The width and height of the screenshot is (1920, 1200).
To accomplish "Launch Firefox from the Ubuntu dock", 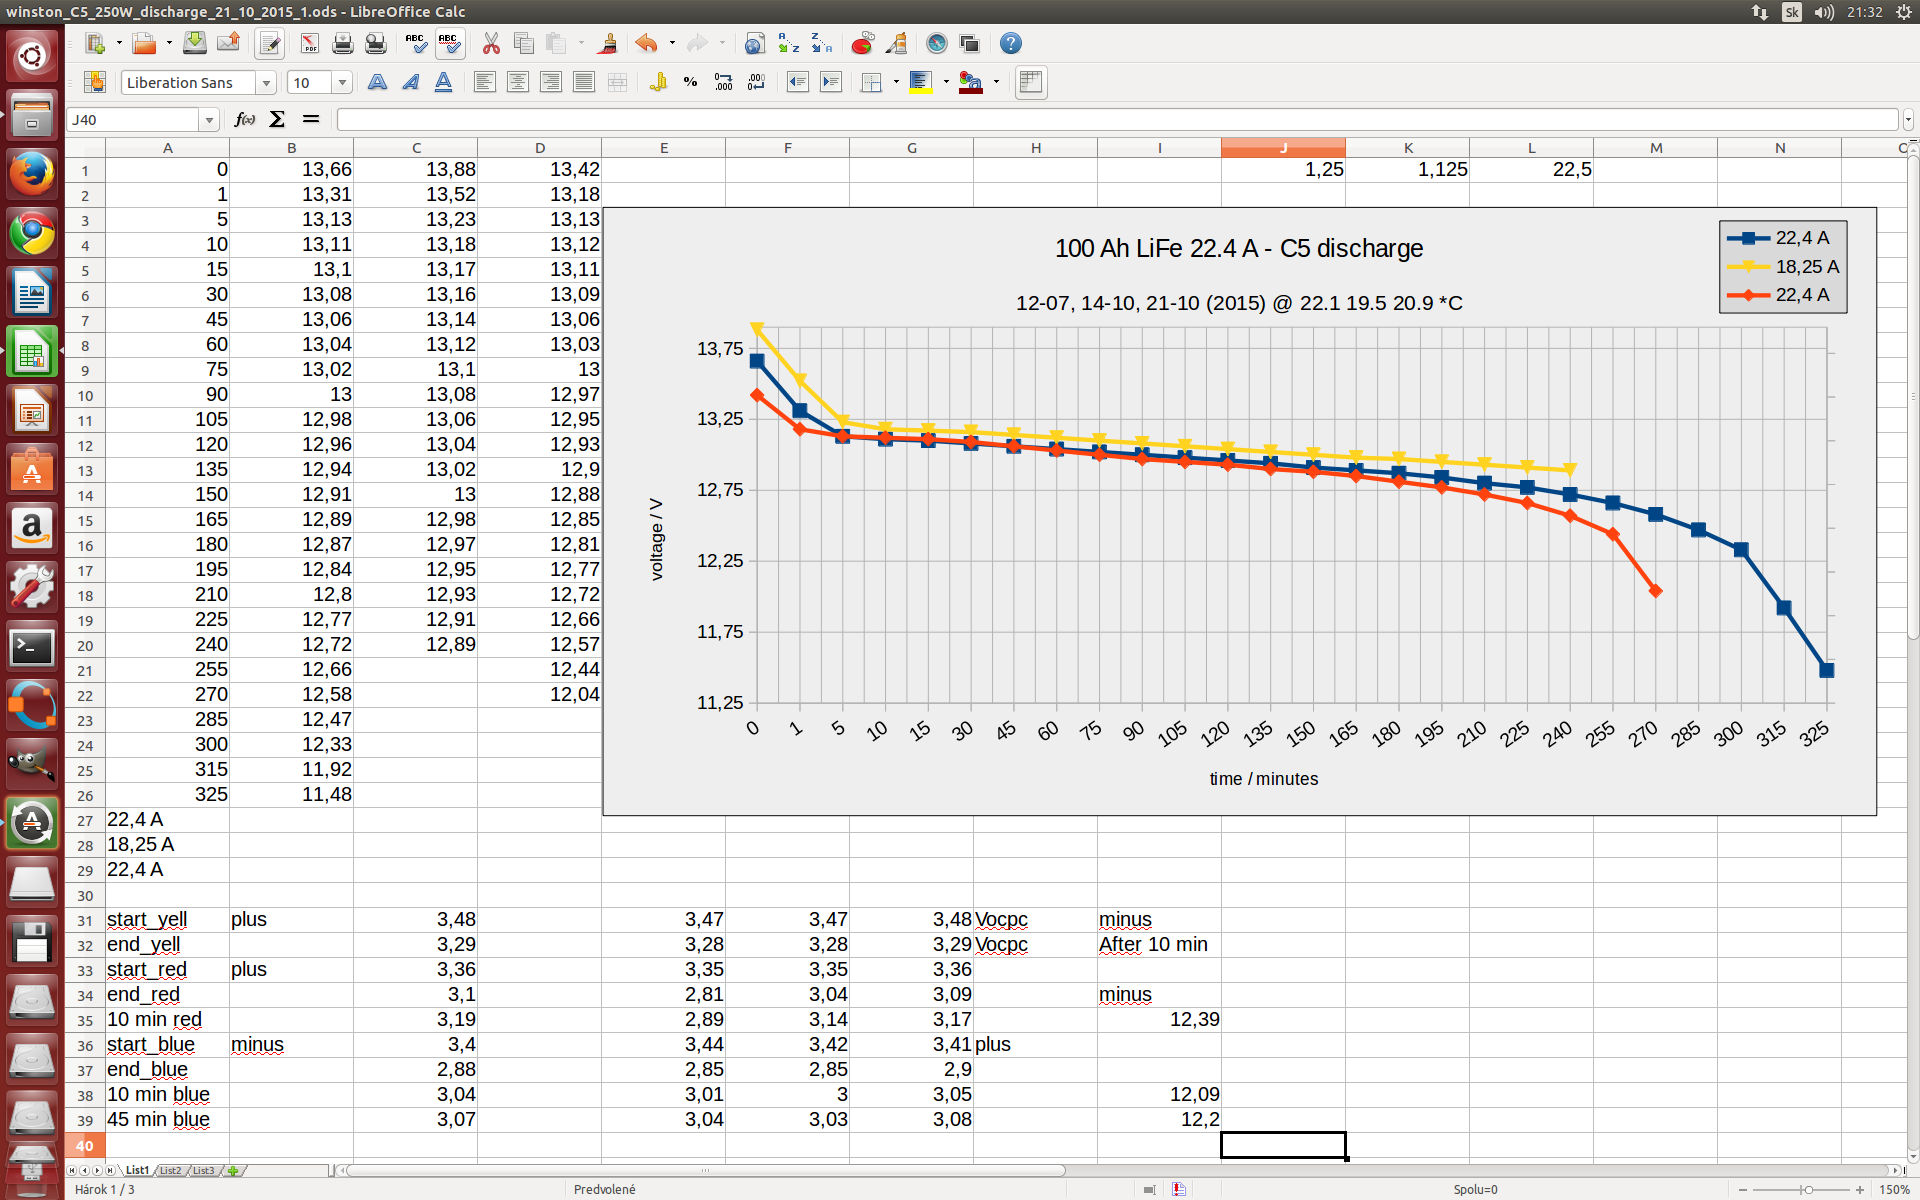I will (32, 173).
